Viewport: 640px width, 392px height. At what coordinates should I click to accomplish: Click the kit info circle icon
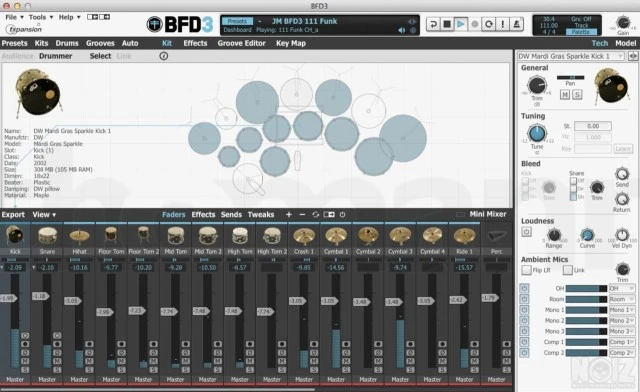[x=164, y=56]
